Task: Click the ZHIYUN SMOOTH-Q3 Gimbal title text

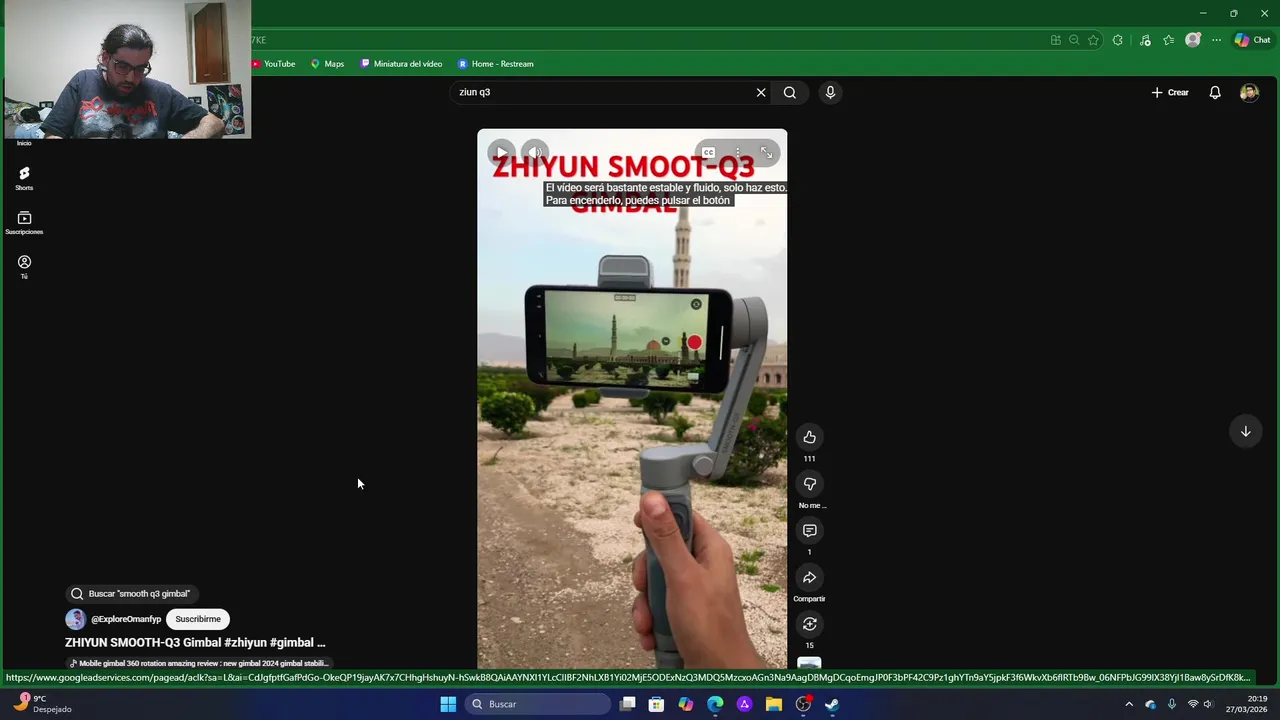Action: click(x=195, y=643)
